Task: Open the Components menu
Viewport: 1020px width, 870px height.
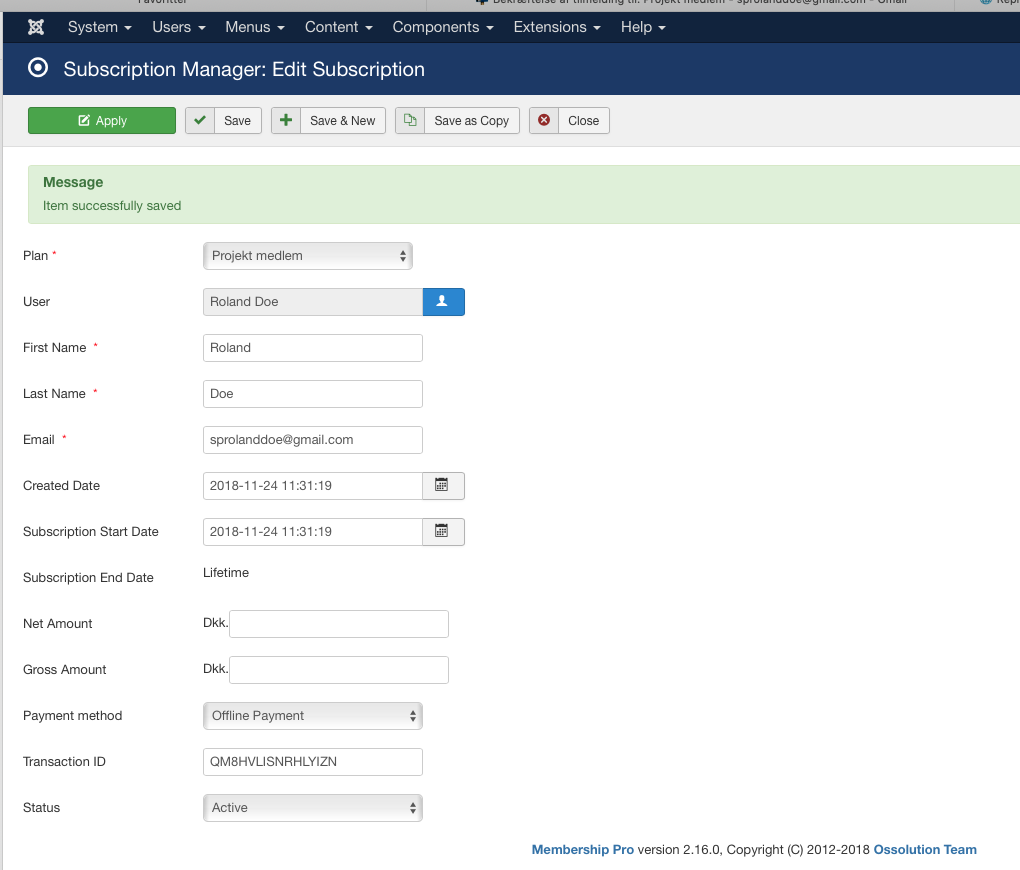Action: pos(442,27)
